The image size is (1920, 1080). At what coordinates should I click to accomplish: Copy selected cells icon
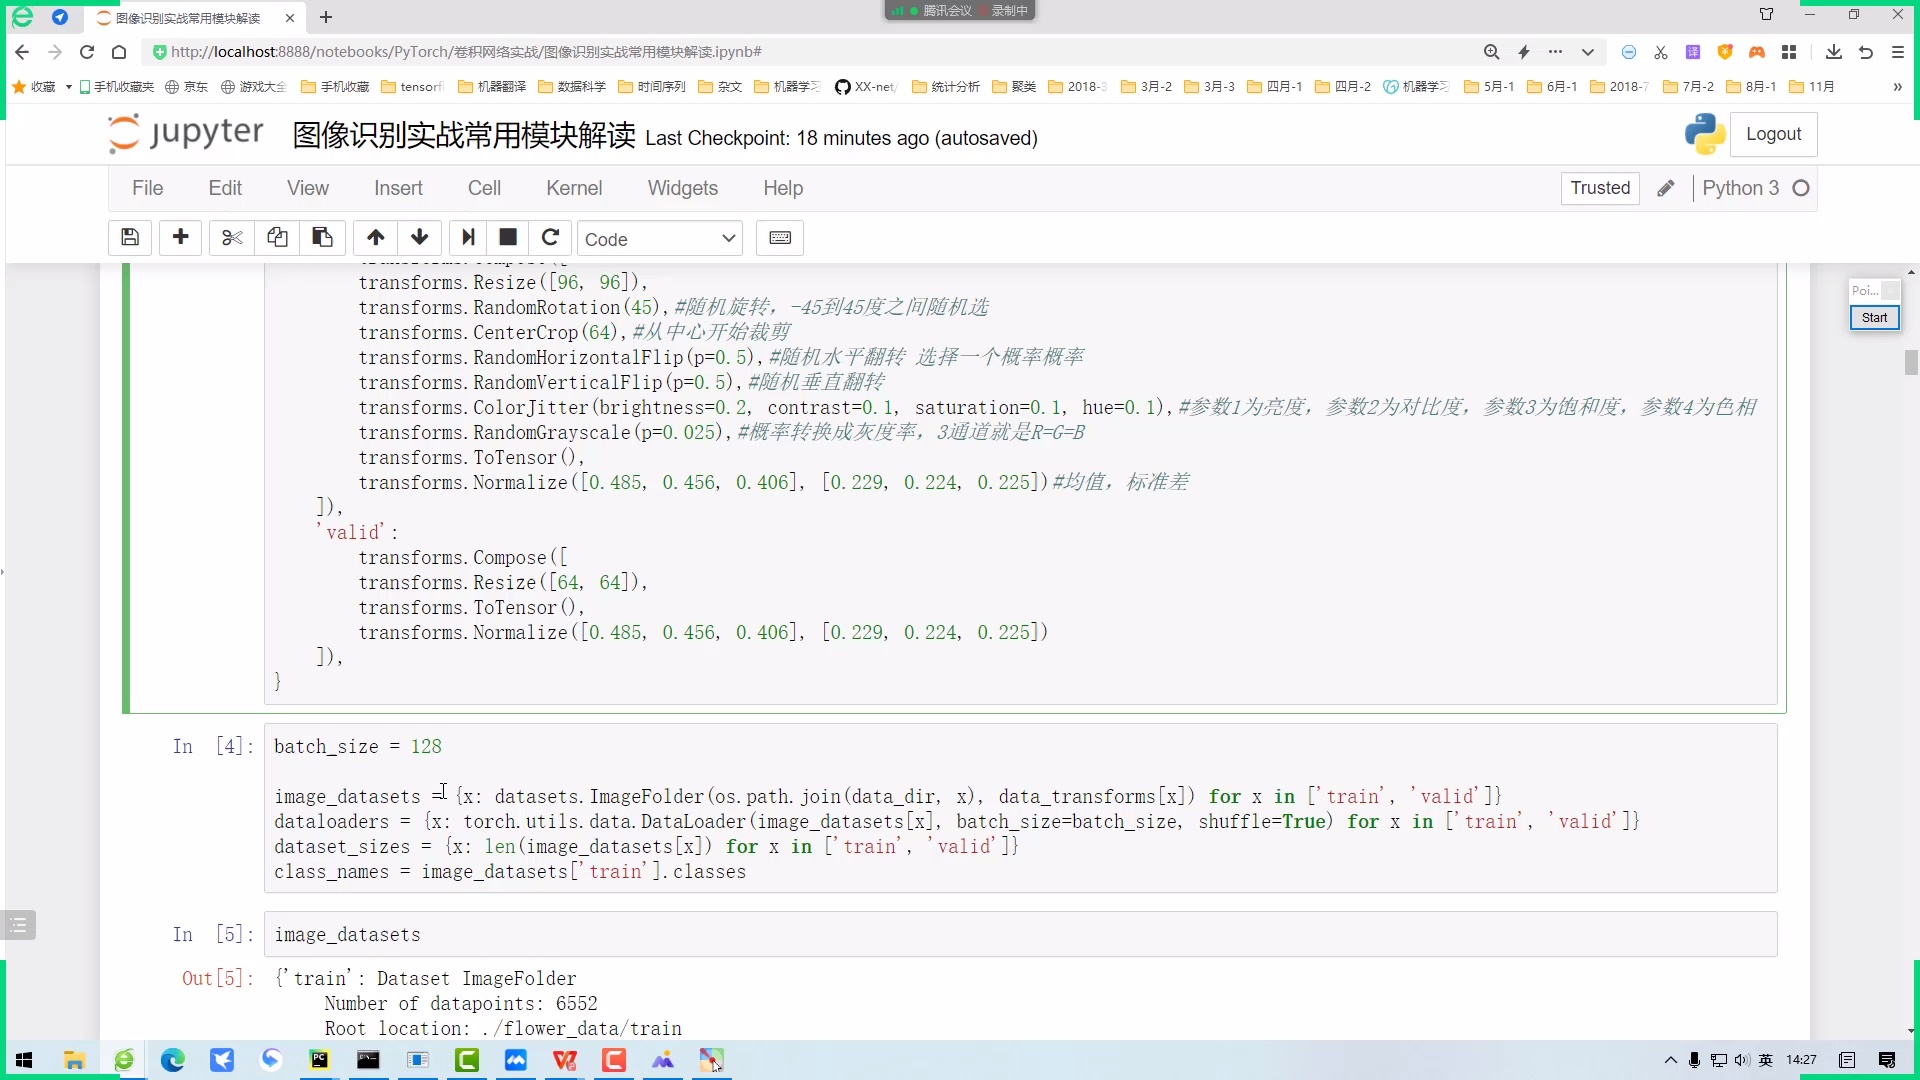[277, 238]
